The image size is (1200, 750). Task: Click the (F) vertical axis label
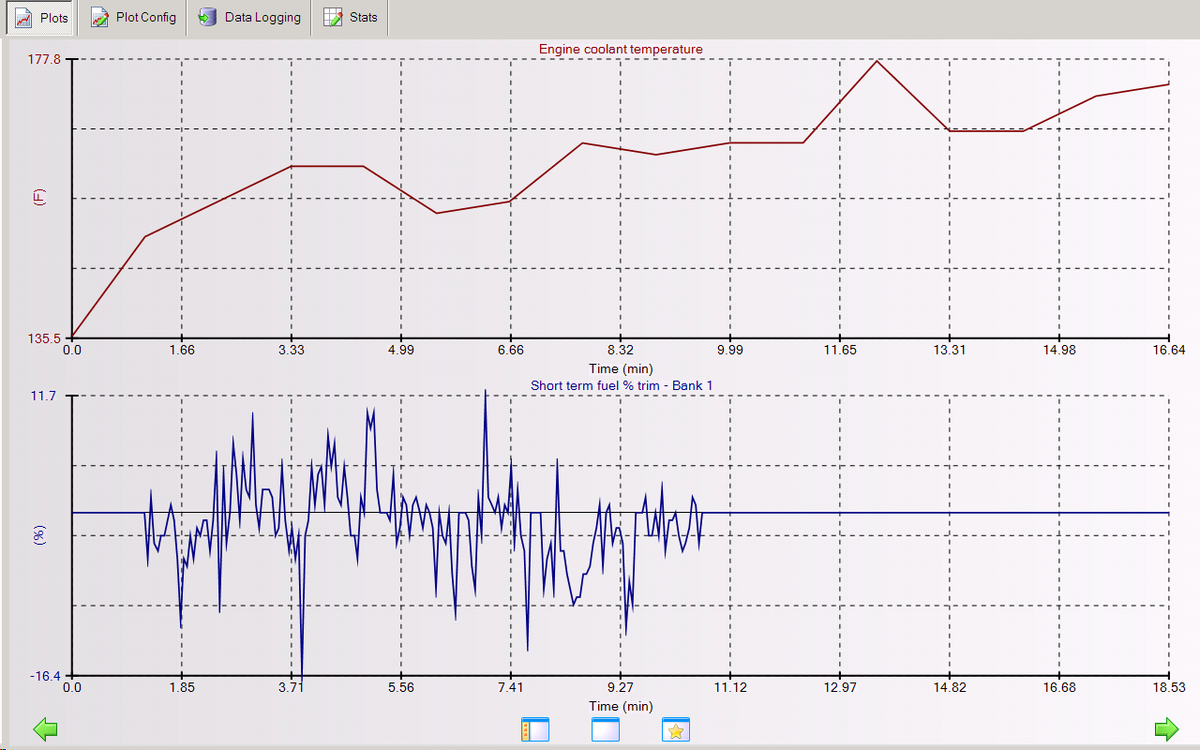point(37,198)
